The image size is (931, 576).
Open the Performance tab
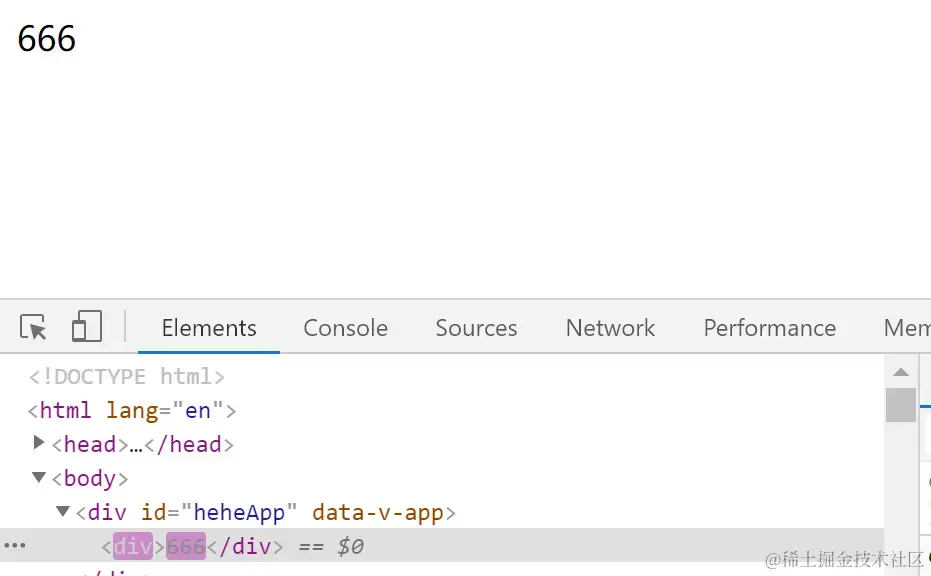(770, 328)
